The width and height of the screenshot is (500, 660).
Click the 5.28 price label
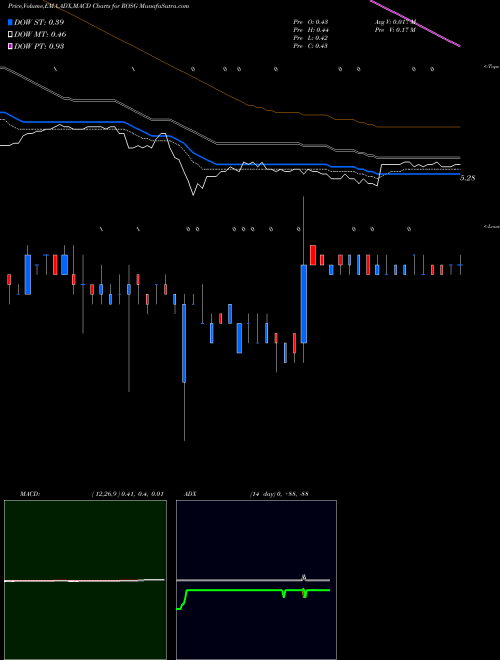[467, 178]
